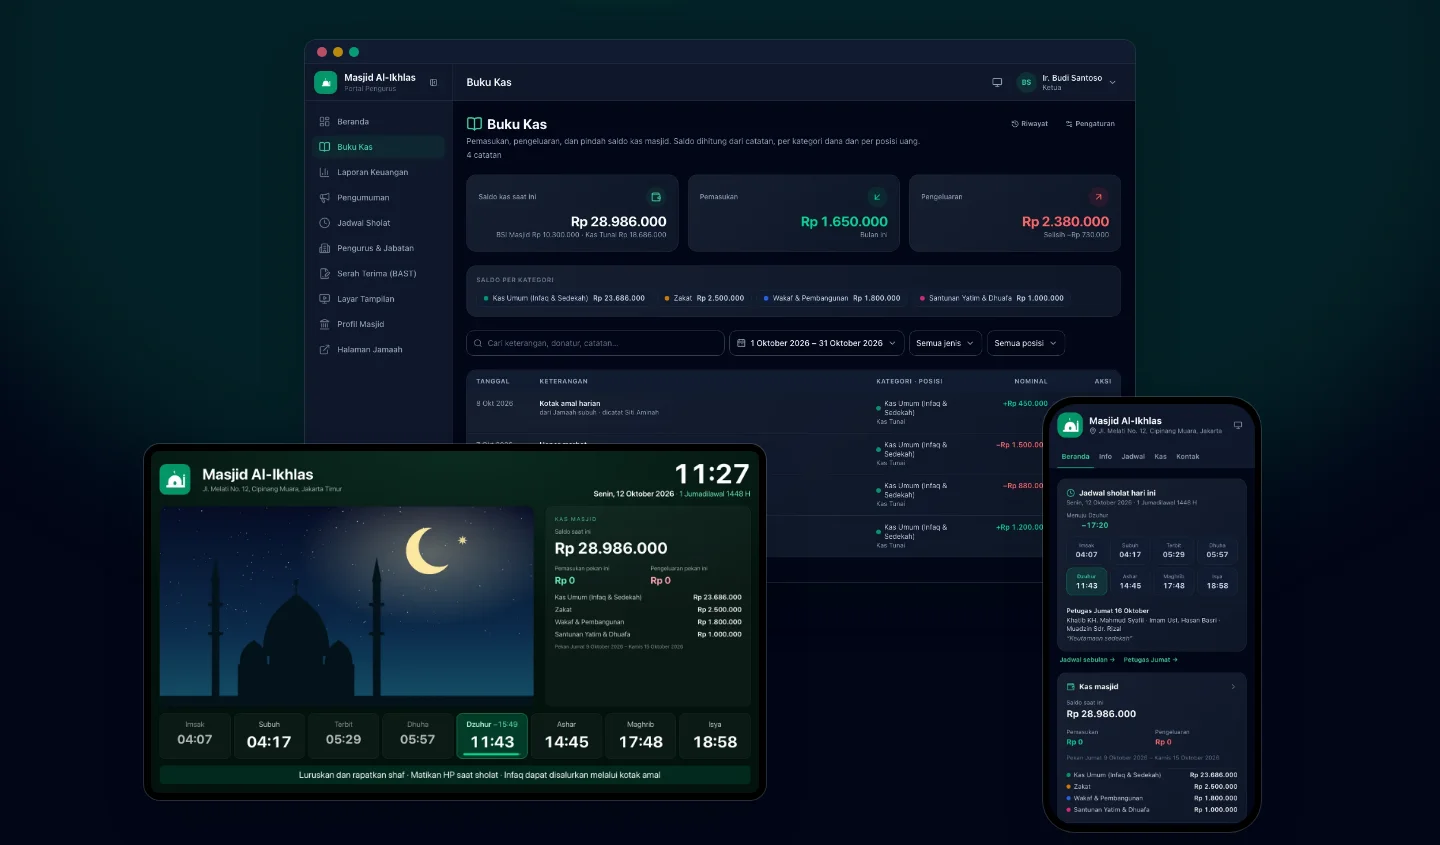The image size is (1440, 845).
Task: Click the Ashar 14:45 tile on the TV display
Action: (567, 737)
